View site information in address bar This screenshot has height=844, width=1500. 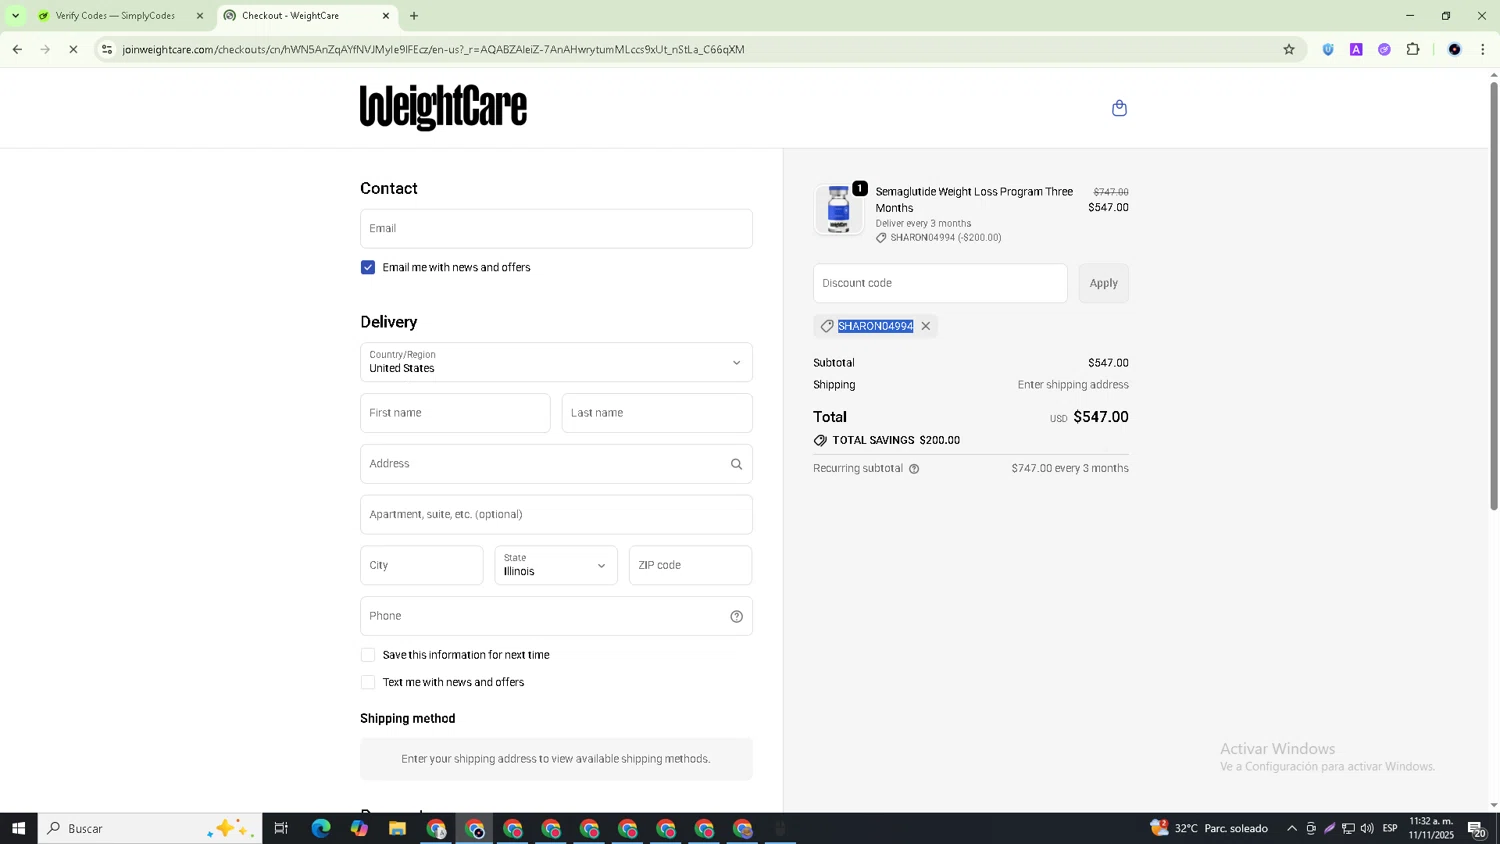pyautogui.click(x=107, y=49)
